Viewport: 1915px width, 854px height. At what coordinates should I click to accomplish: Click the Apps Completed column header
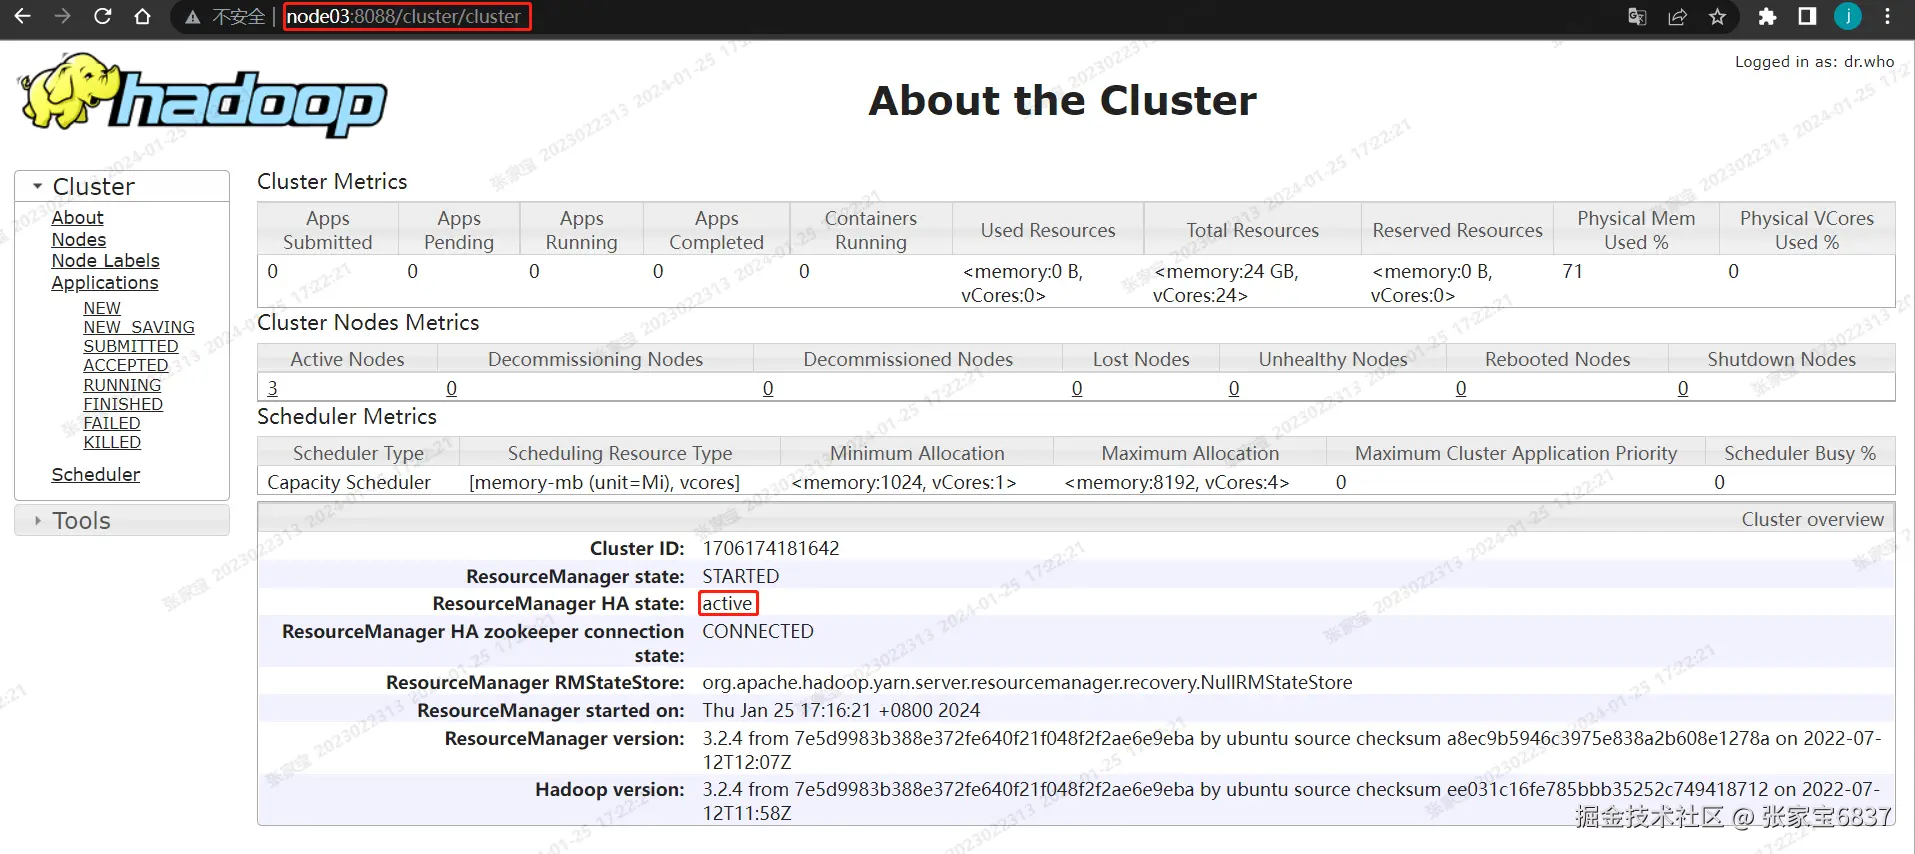716,230
